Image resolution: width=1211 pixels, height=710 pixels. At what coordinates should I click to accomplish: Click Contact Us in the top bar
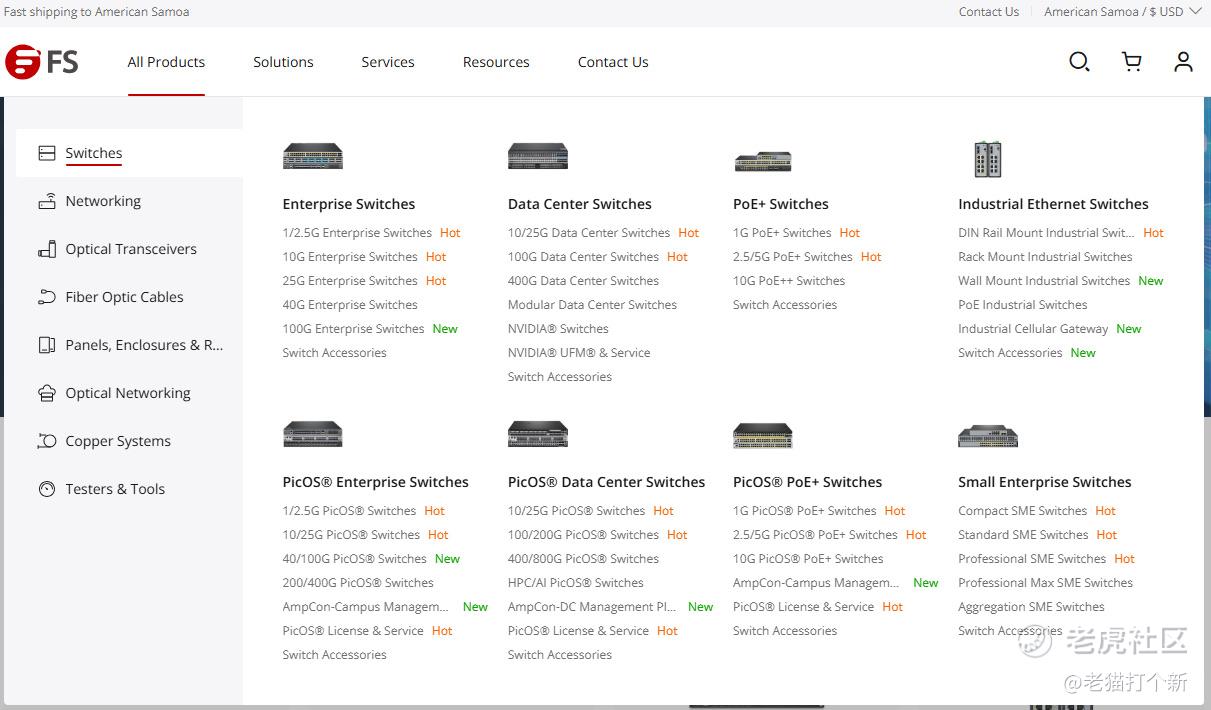988,12
